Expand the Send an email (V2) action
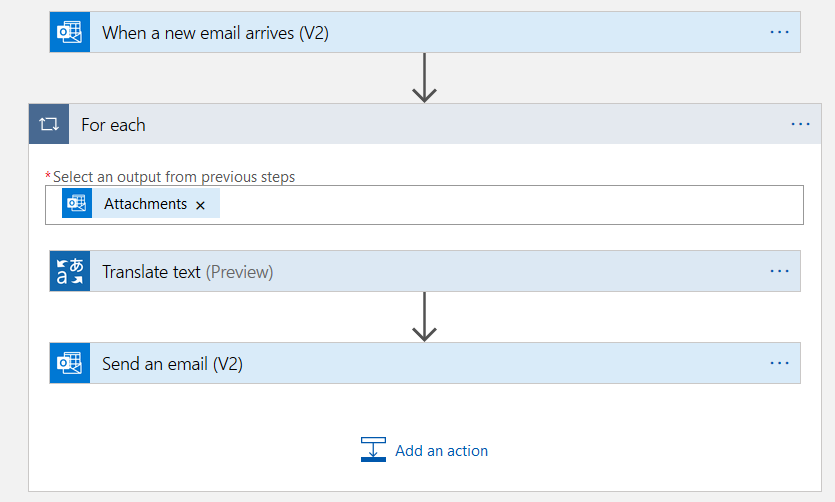 click(400, 363)
